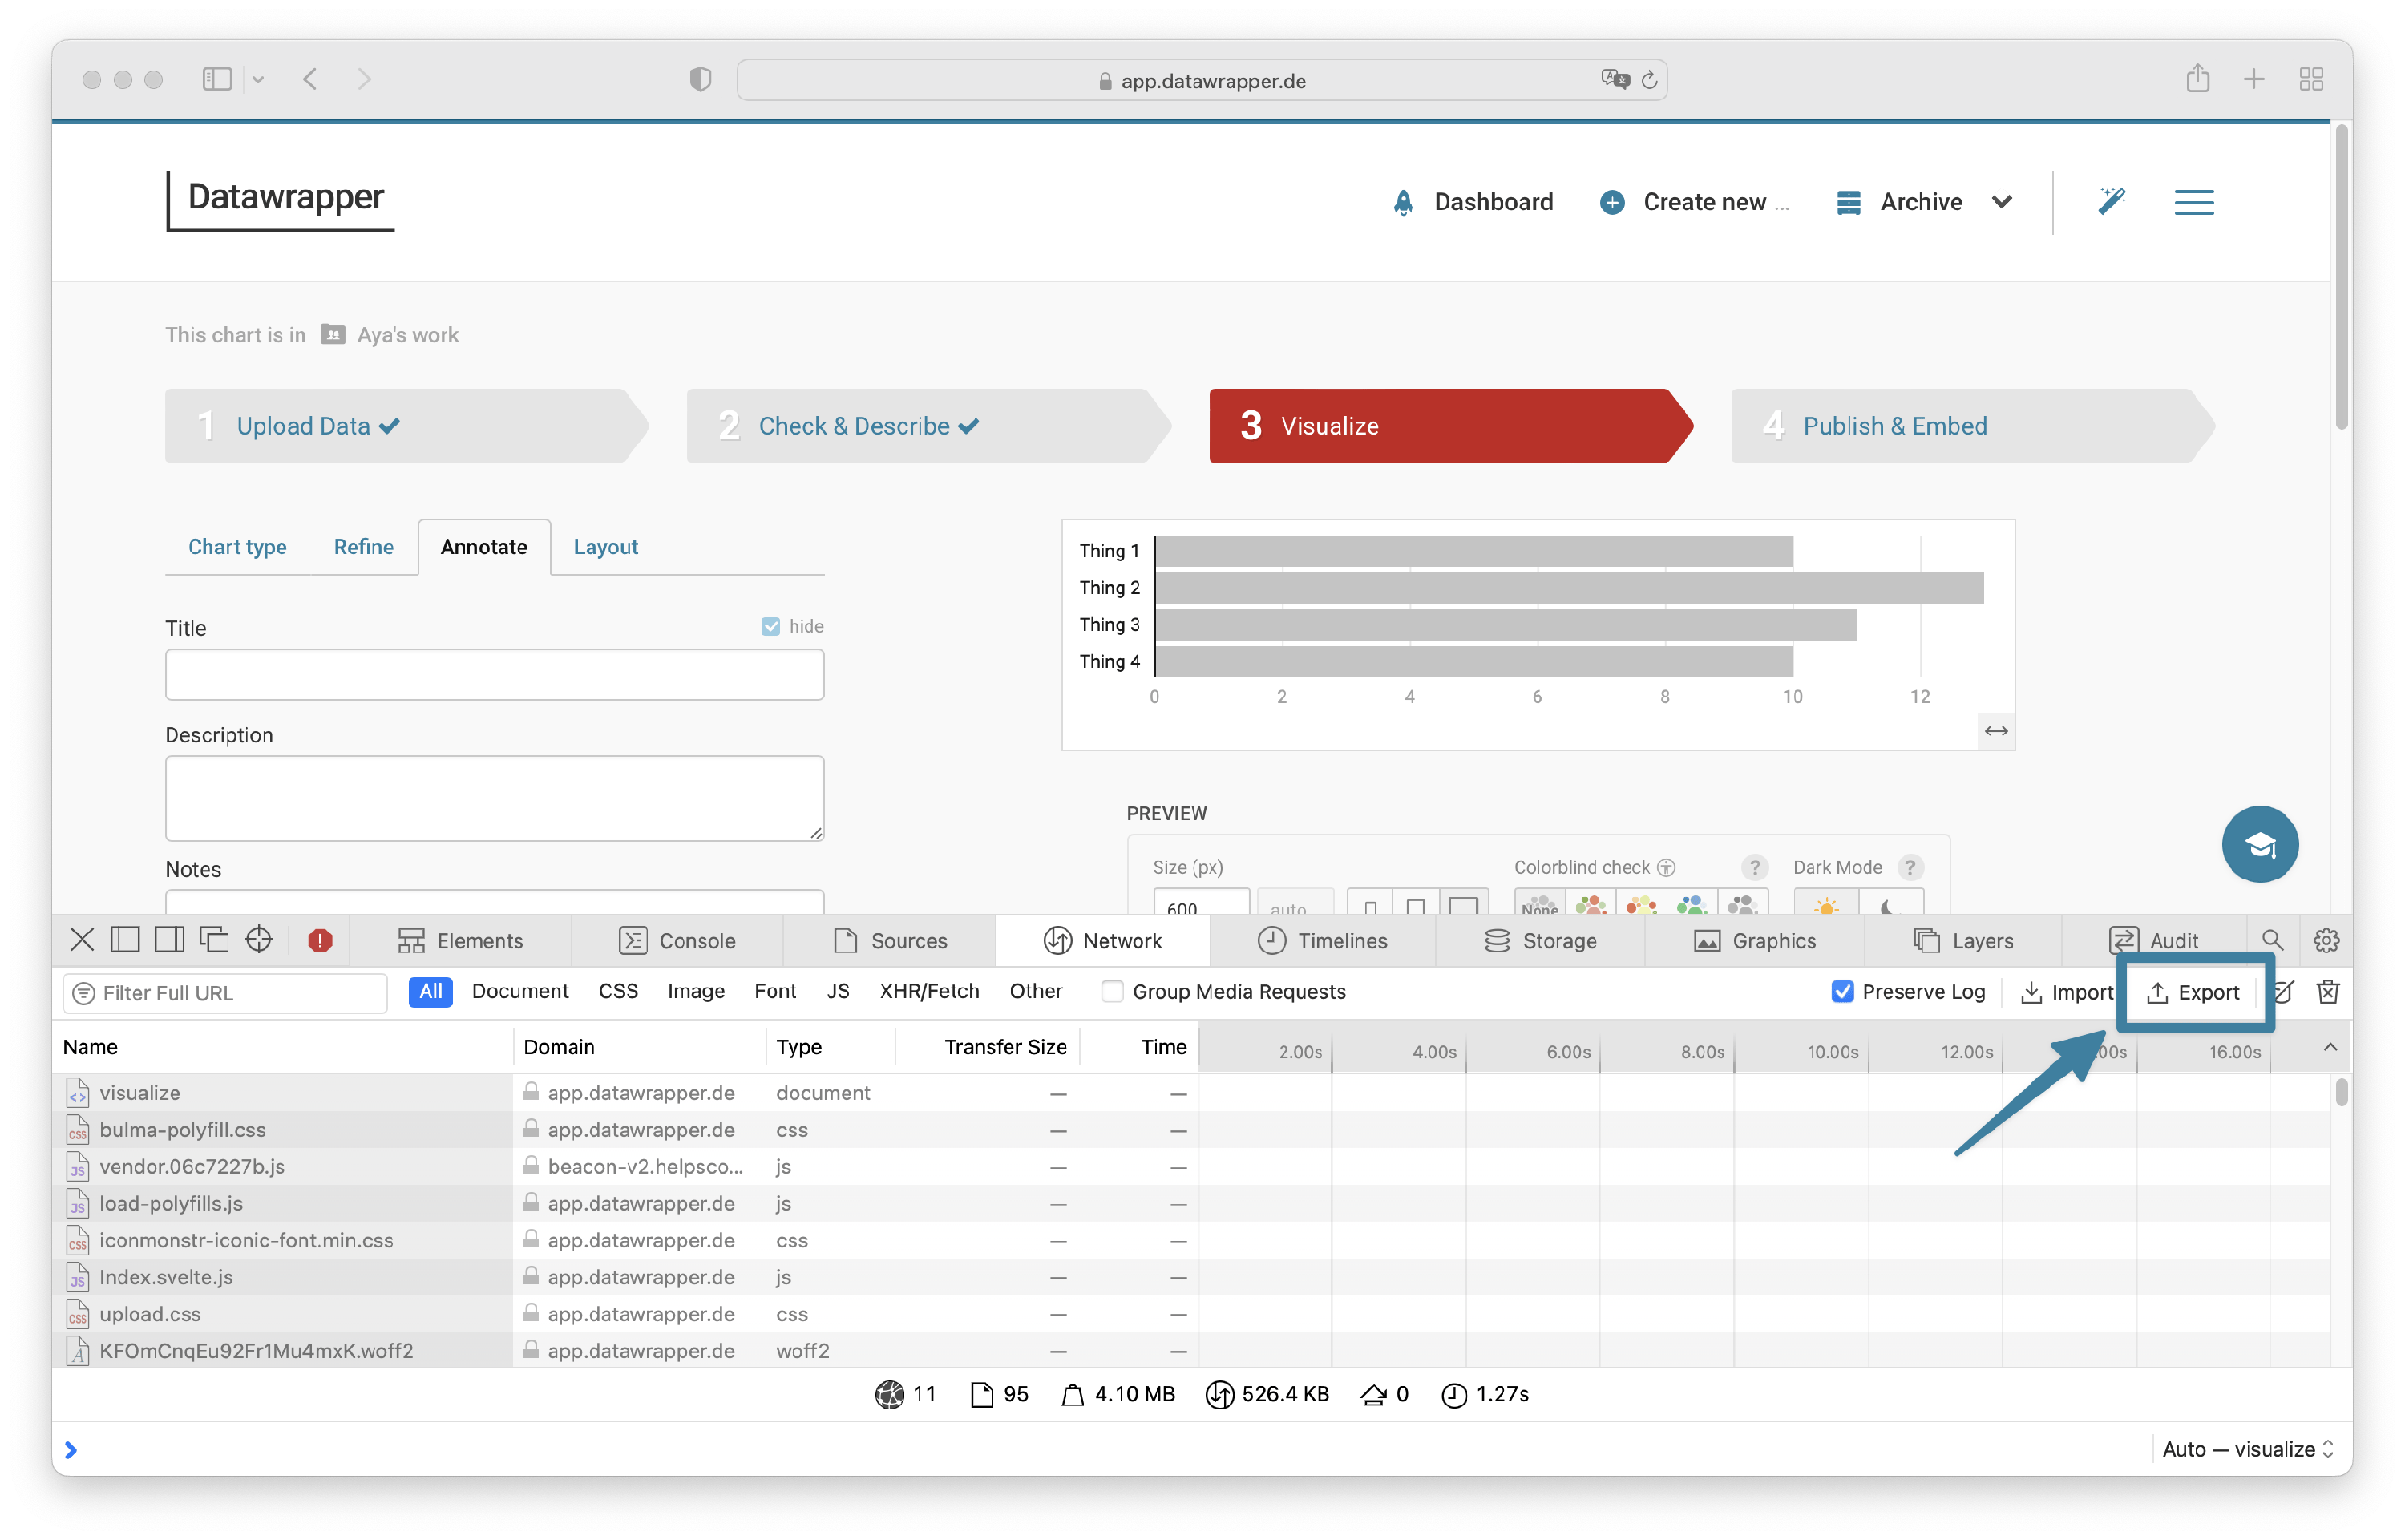Image resolution: width=2405 pixels, height=1540 pixels.
Task: Click the inspector search magnifier icon
Action: click(2272, 940)
